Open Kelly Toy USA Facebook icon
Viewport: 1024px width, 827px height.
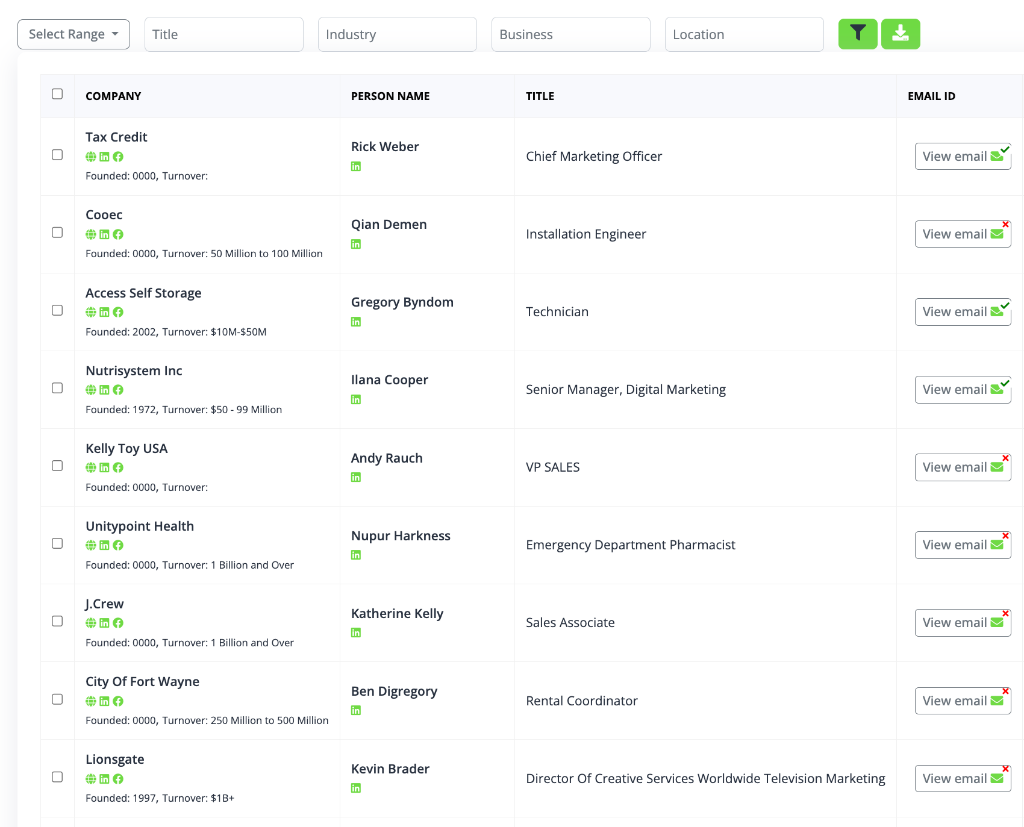coord(118,468)
